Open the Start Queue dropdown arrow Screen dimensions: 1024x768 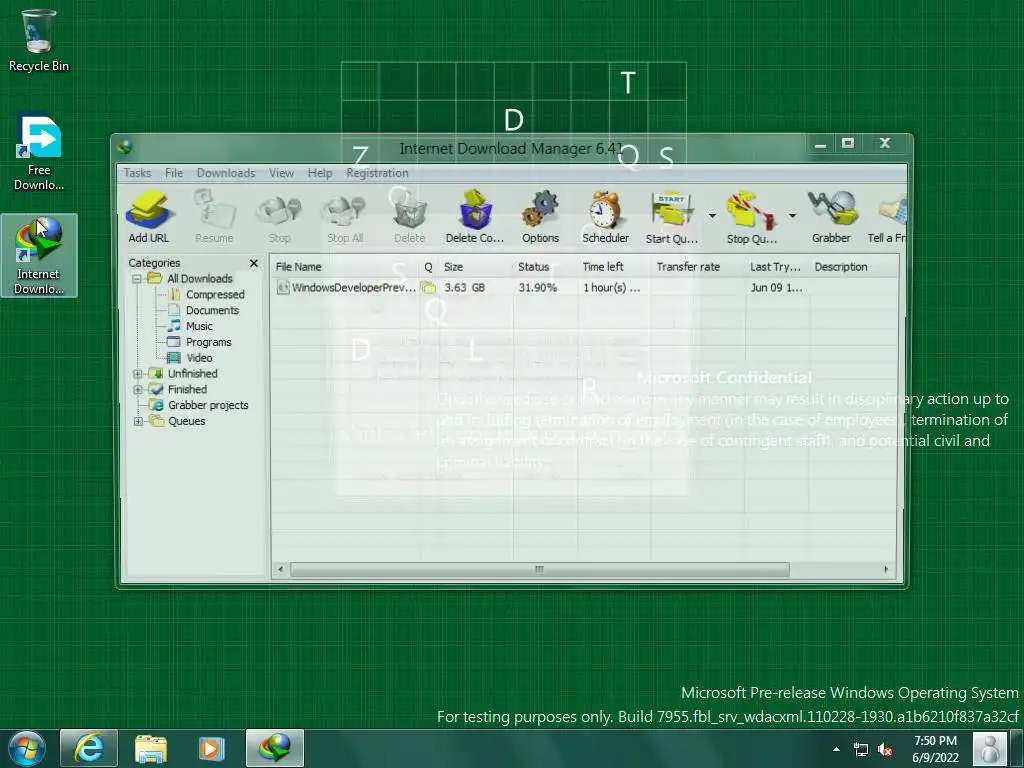coord(712,215)
